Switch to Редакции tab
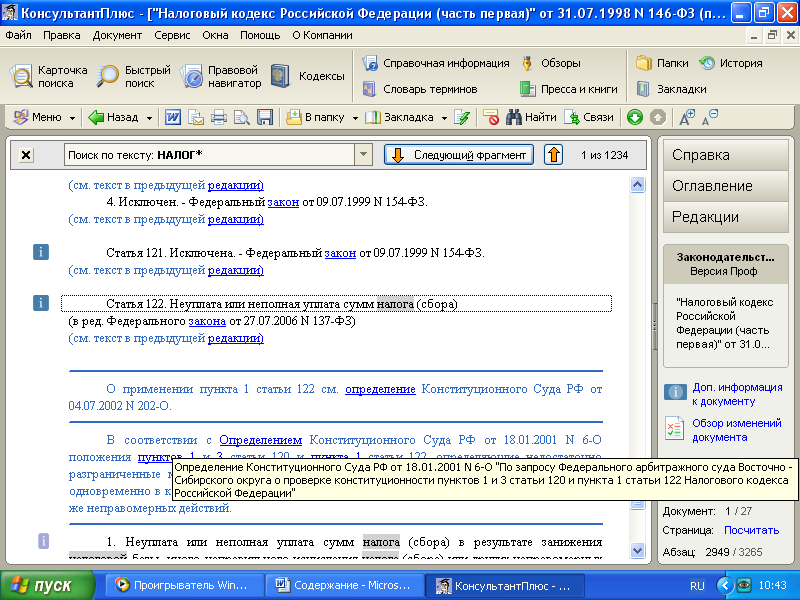800x600 pixels. pos(726,217)
